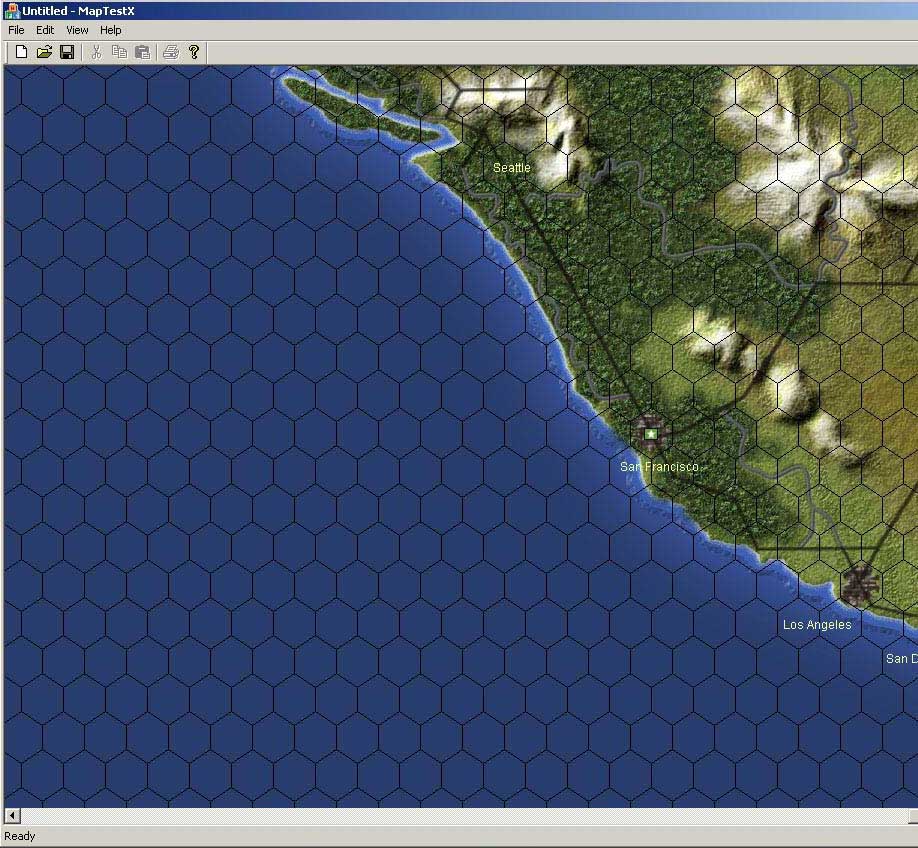
Task: Click the Open file folder icon
Action: [x=44, y=52]
